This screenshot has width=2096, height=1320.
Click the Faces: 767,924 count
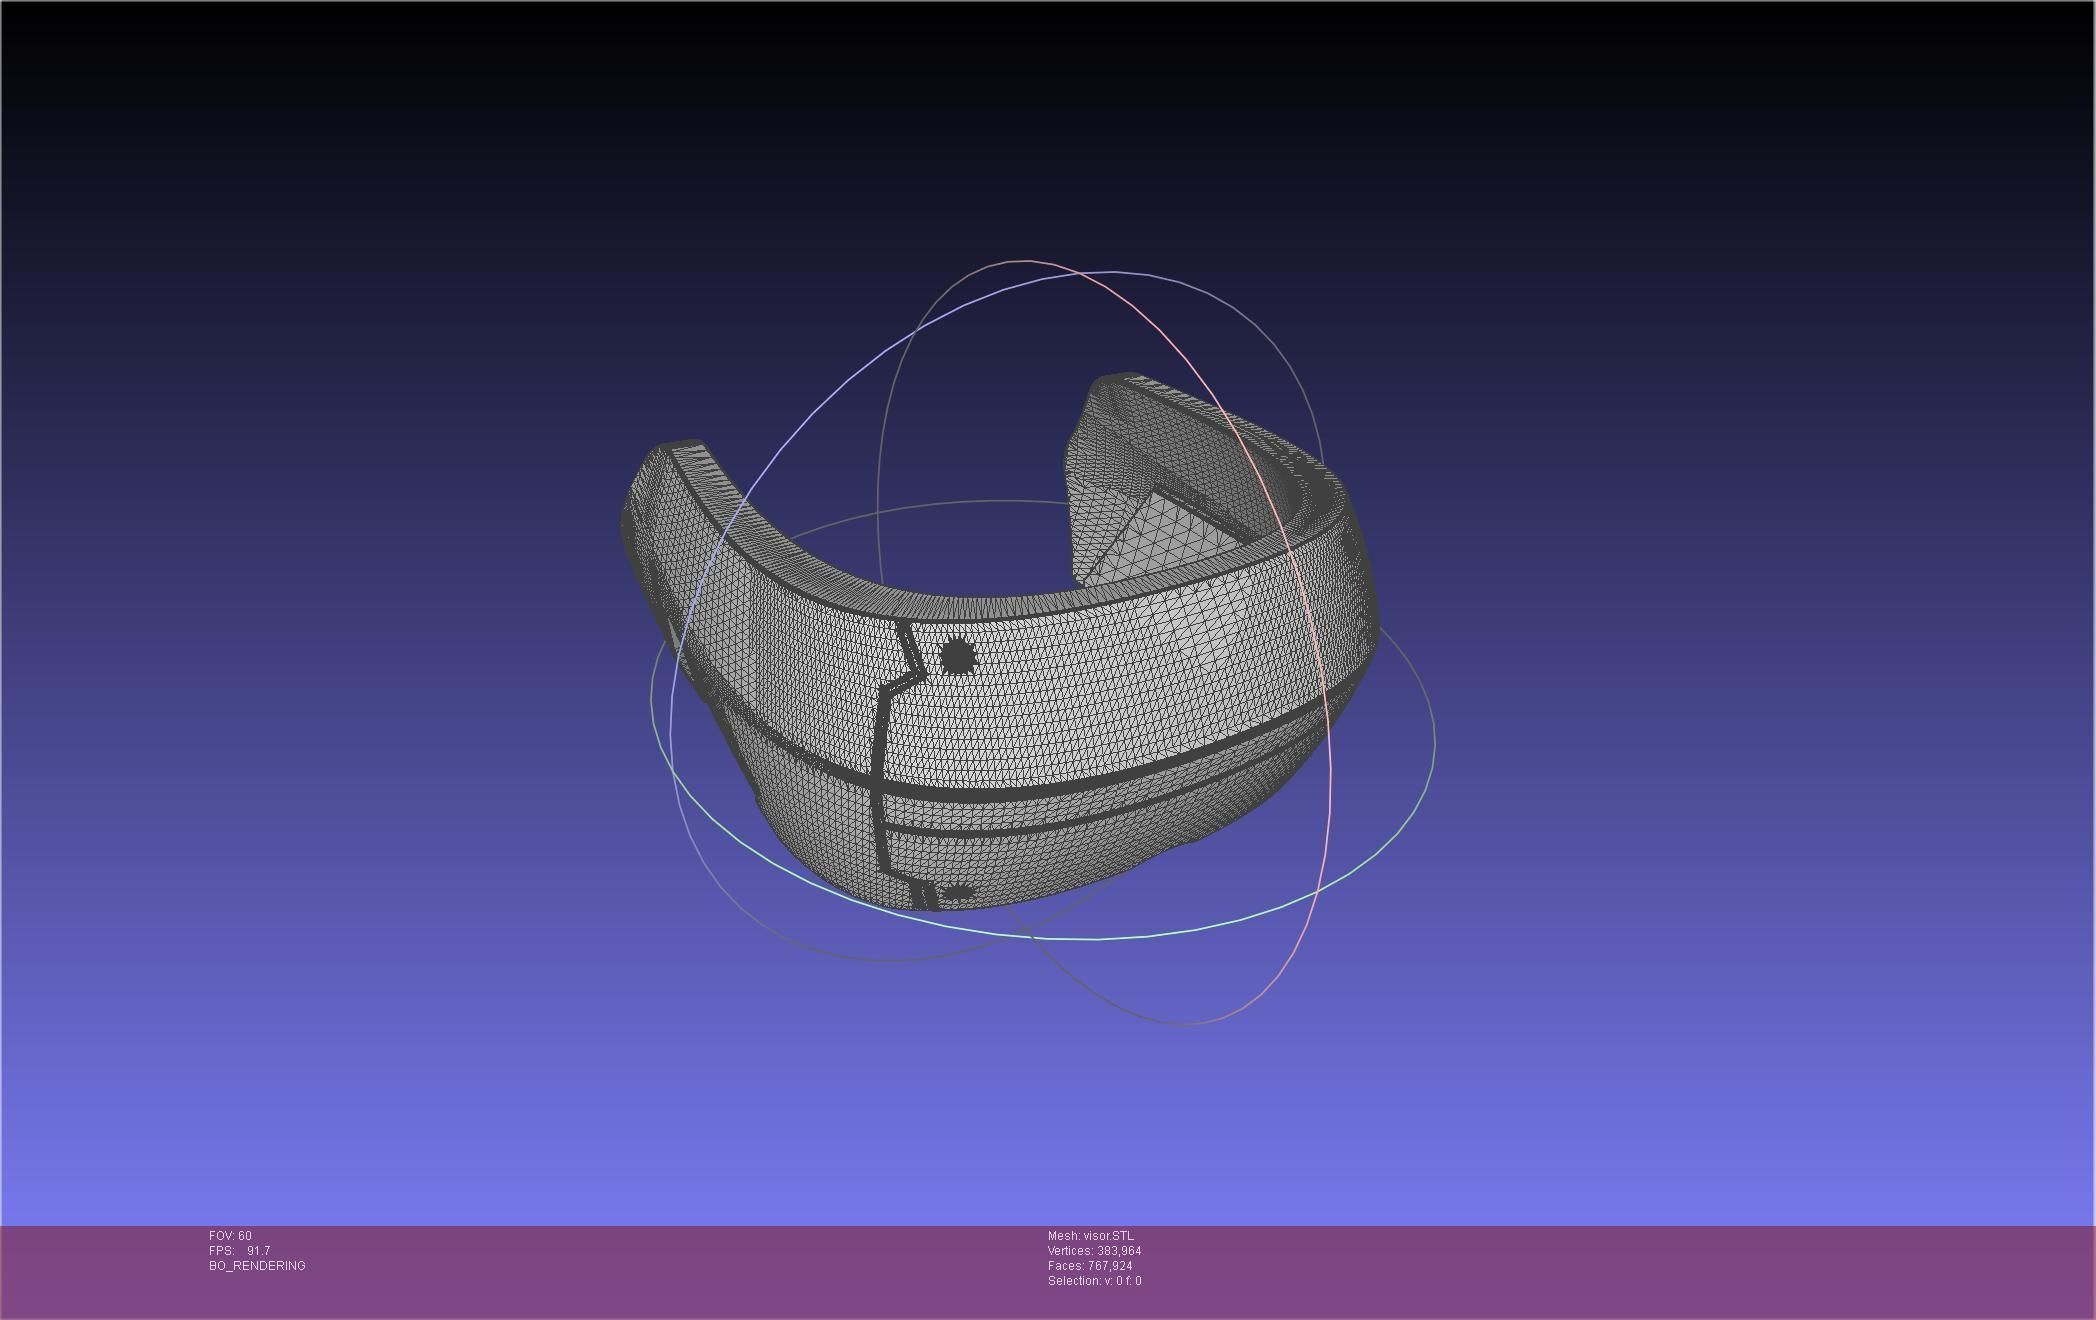[1090, 1266]
